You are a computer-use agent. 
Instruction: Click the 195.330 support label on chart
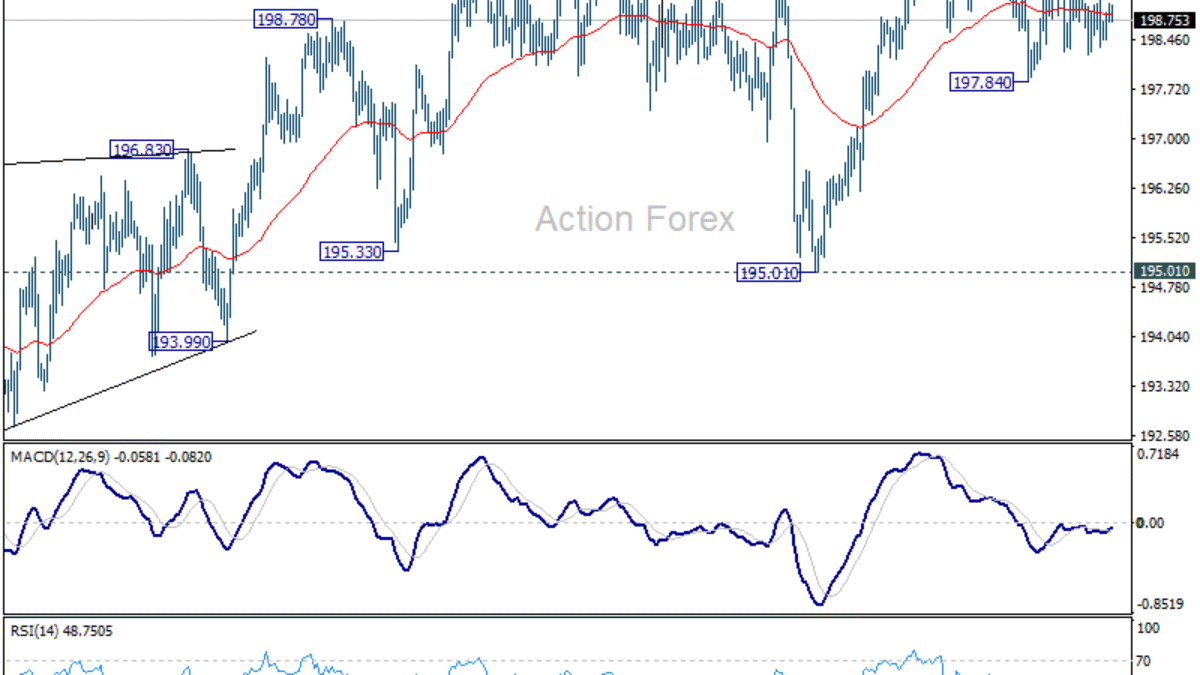[352, 251]
